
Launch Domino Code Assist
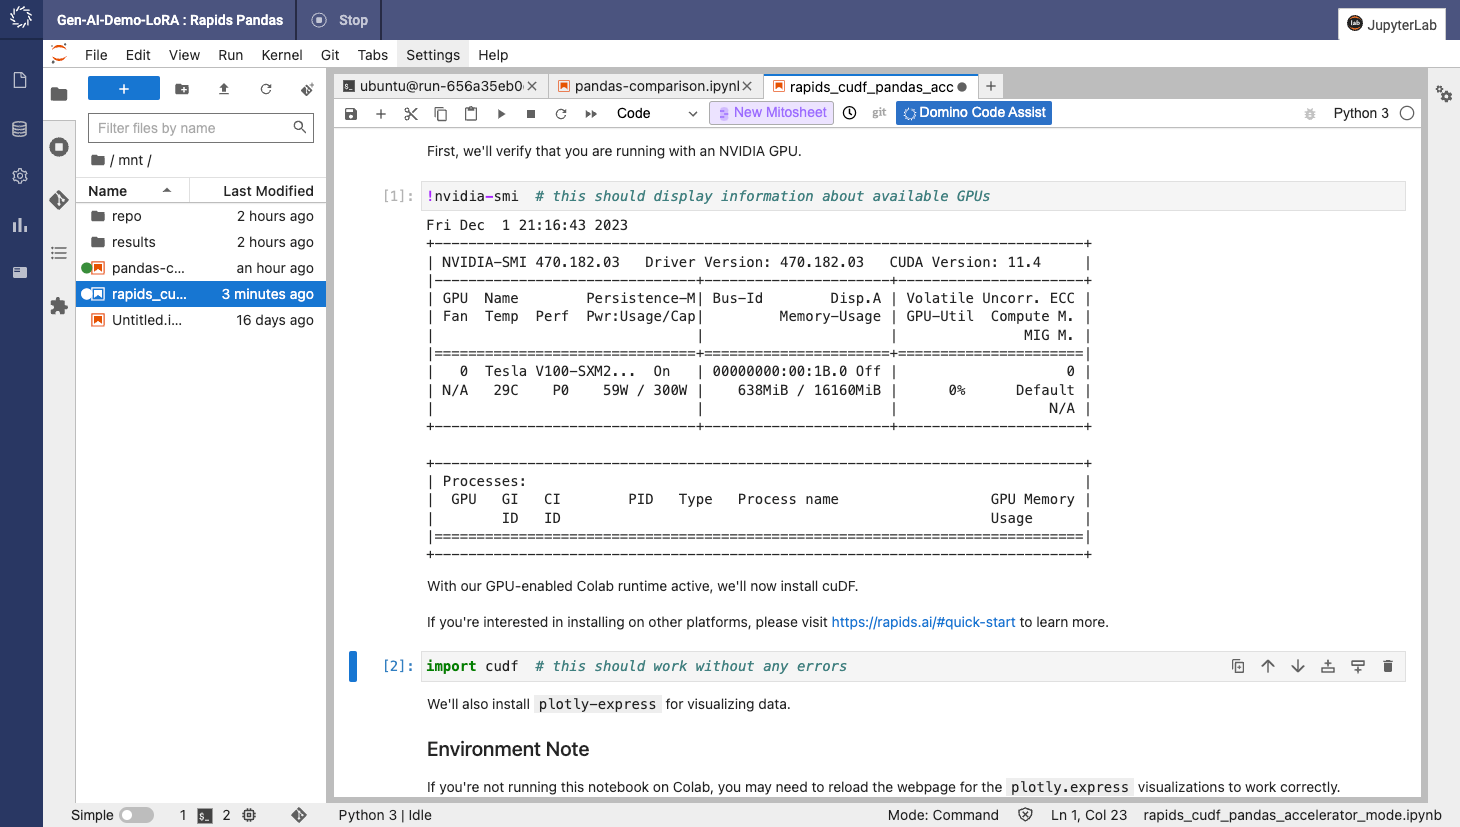pos(973,113)
